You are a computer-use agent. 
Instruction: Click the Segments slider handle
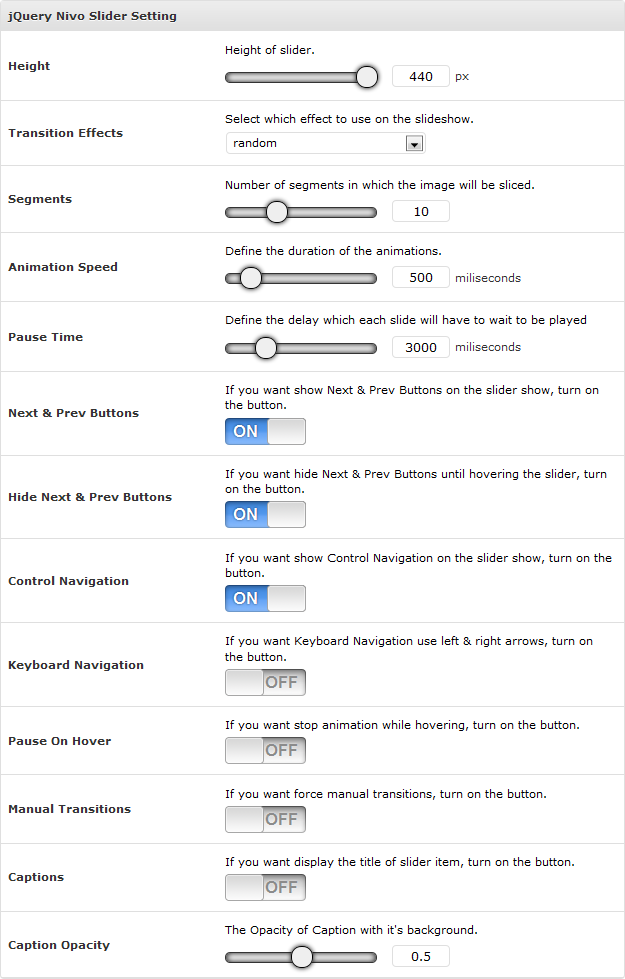coord(277,212)
